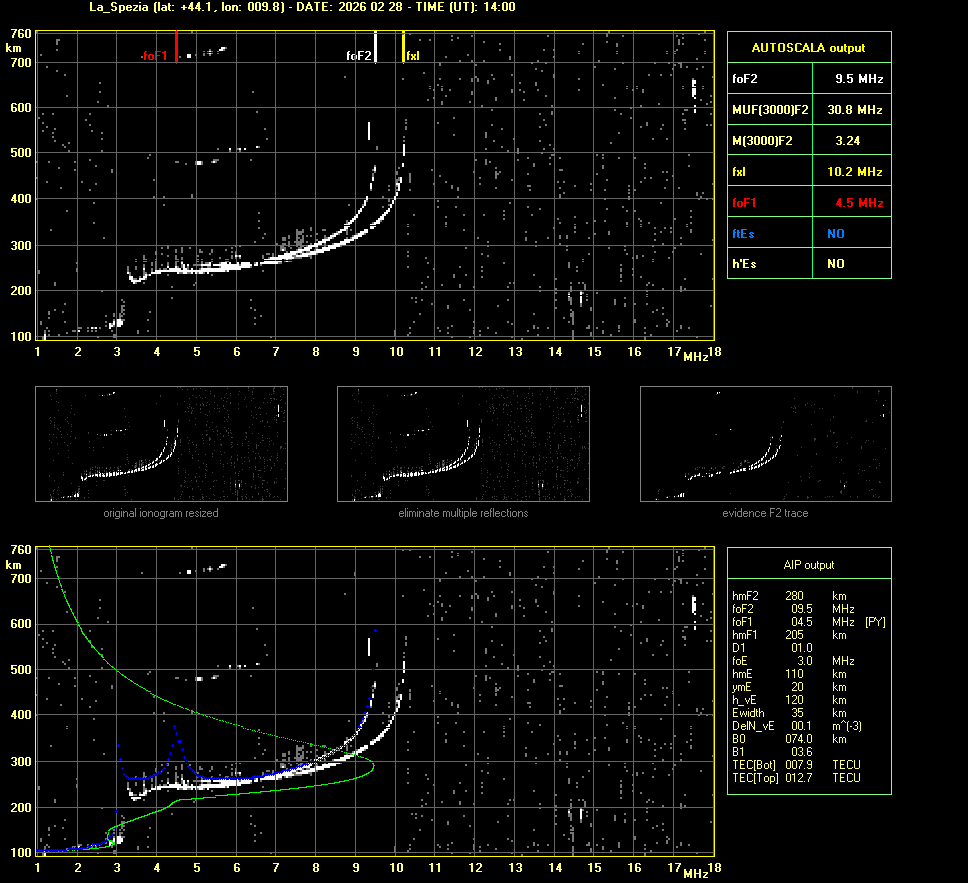
Task: Select the eliminate multiple reflections thumbnail
Action: coord(463,444)
